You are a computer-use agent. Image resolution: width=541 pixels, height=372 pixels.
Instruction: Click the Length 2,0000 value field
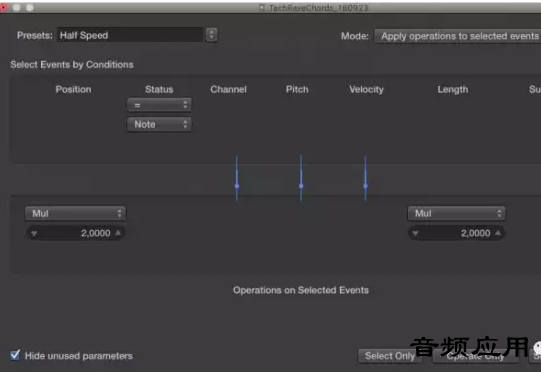(x=456, y=233)
